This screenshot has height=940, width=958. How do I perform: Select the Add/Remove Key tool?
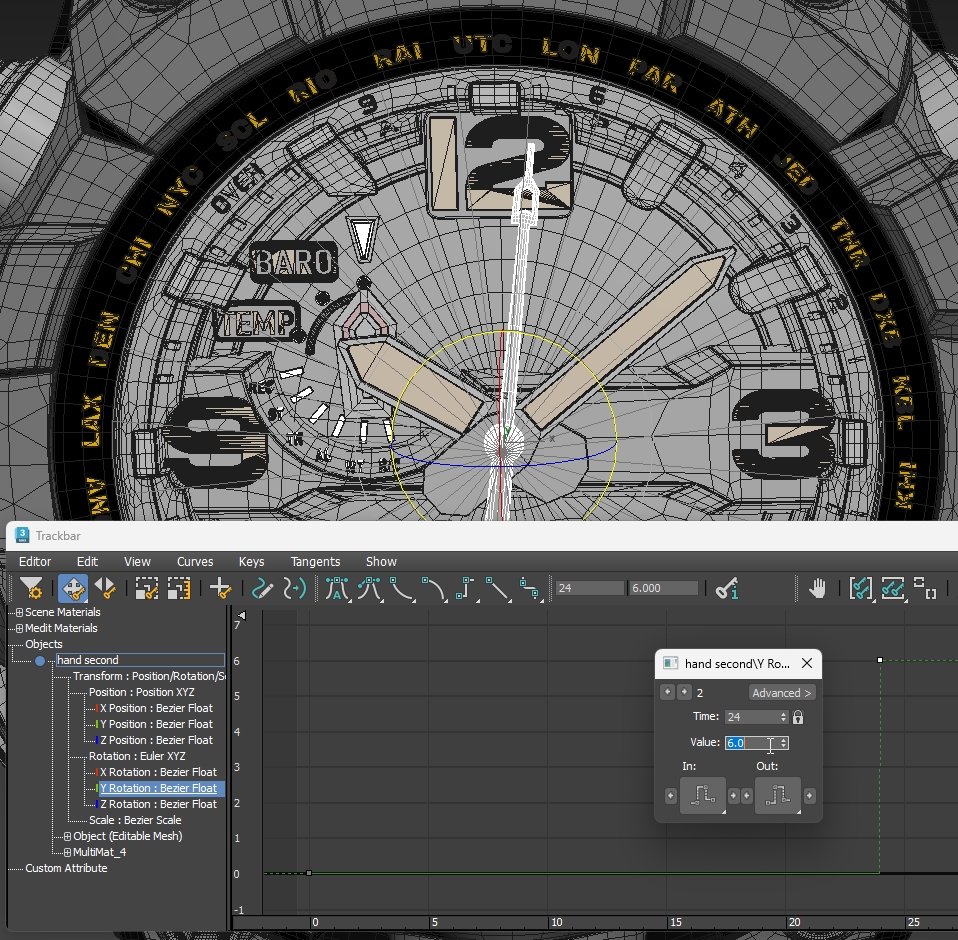[x=220, y=589]
